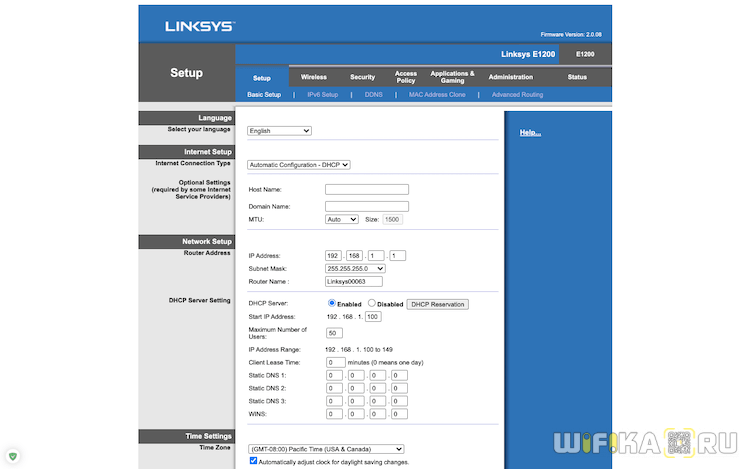Image resolution: width=750 pixels, height=469 pixels.
Task: Click the DHCP Server Setting label
Action: [x=199, y=300]
